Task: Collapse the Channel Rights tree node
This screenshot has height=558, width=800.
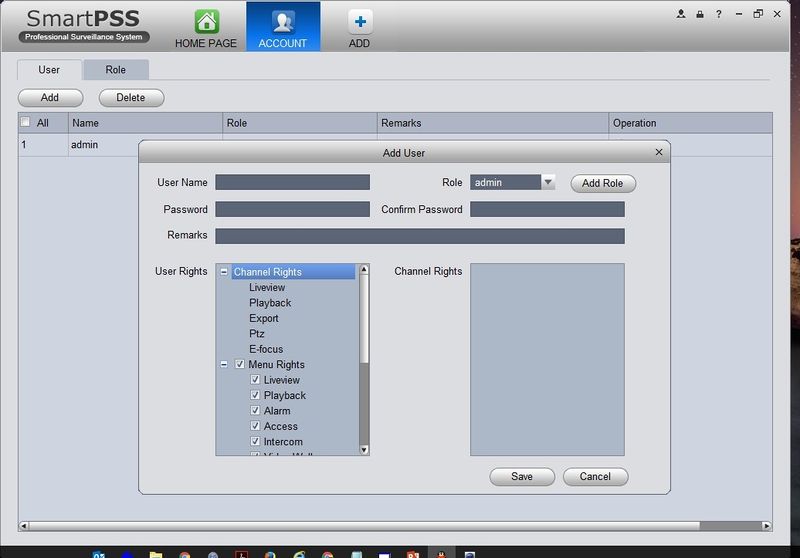Action: 224,272
